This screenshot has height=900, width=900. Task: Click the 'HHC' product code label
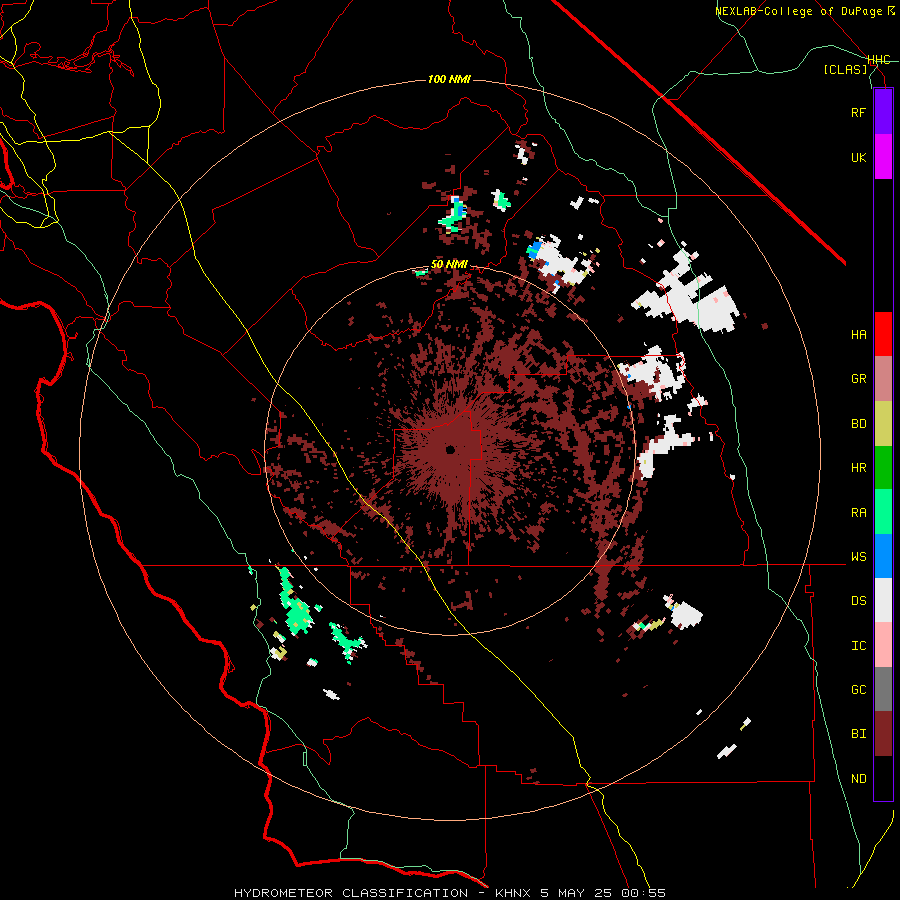point(879,60)
